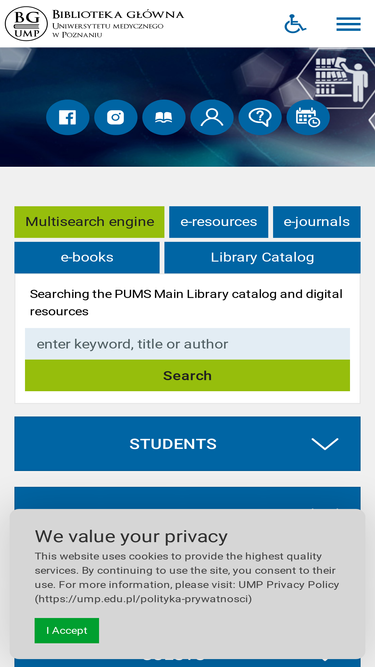Open the Instagram icon link
This screenshot has height=667, width=375.
116,117
